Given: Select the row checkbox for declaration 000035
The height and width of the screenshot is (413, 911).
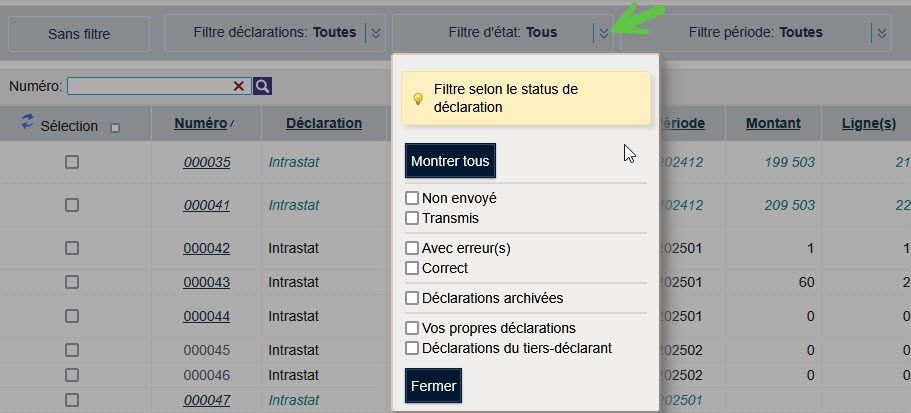Looking at the screenshot, I should (x=71, y=163).
